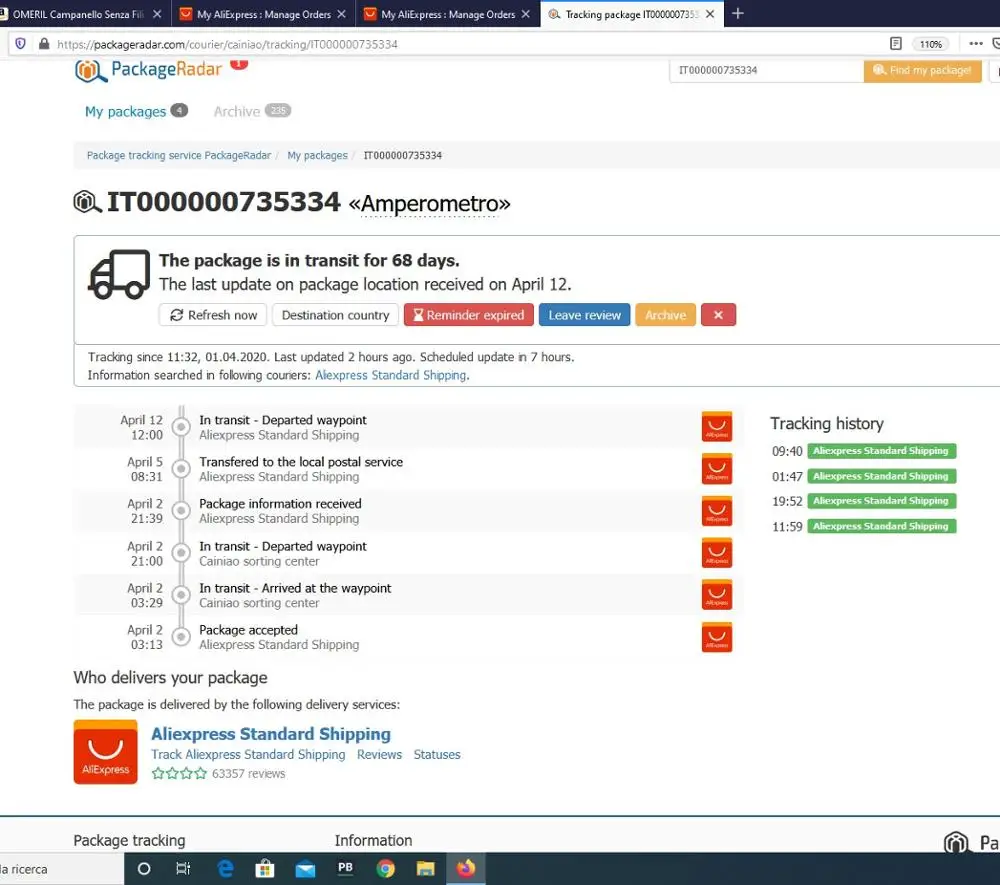1000x885 pixels.
Task: Open Aliexpress Standard Shipping heading link
Action: coord(270,735)
